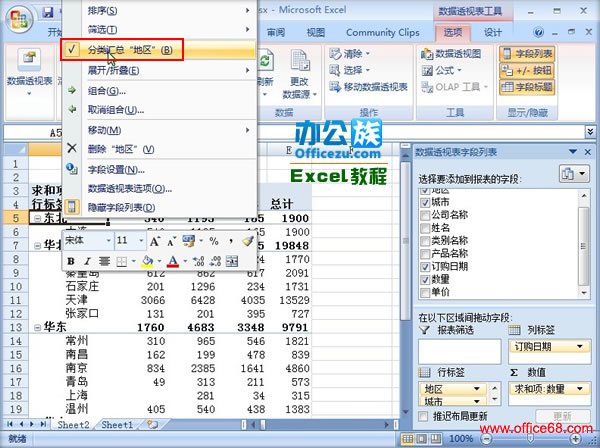The width and height of the screenshot is (600, 448).
Task: Apply percent style in mini toolbar
Action: pos(214,241)
